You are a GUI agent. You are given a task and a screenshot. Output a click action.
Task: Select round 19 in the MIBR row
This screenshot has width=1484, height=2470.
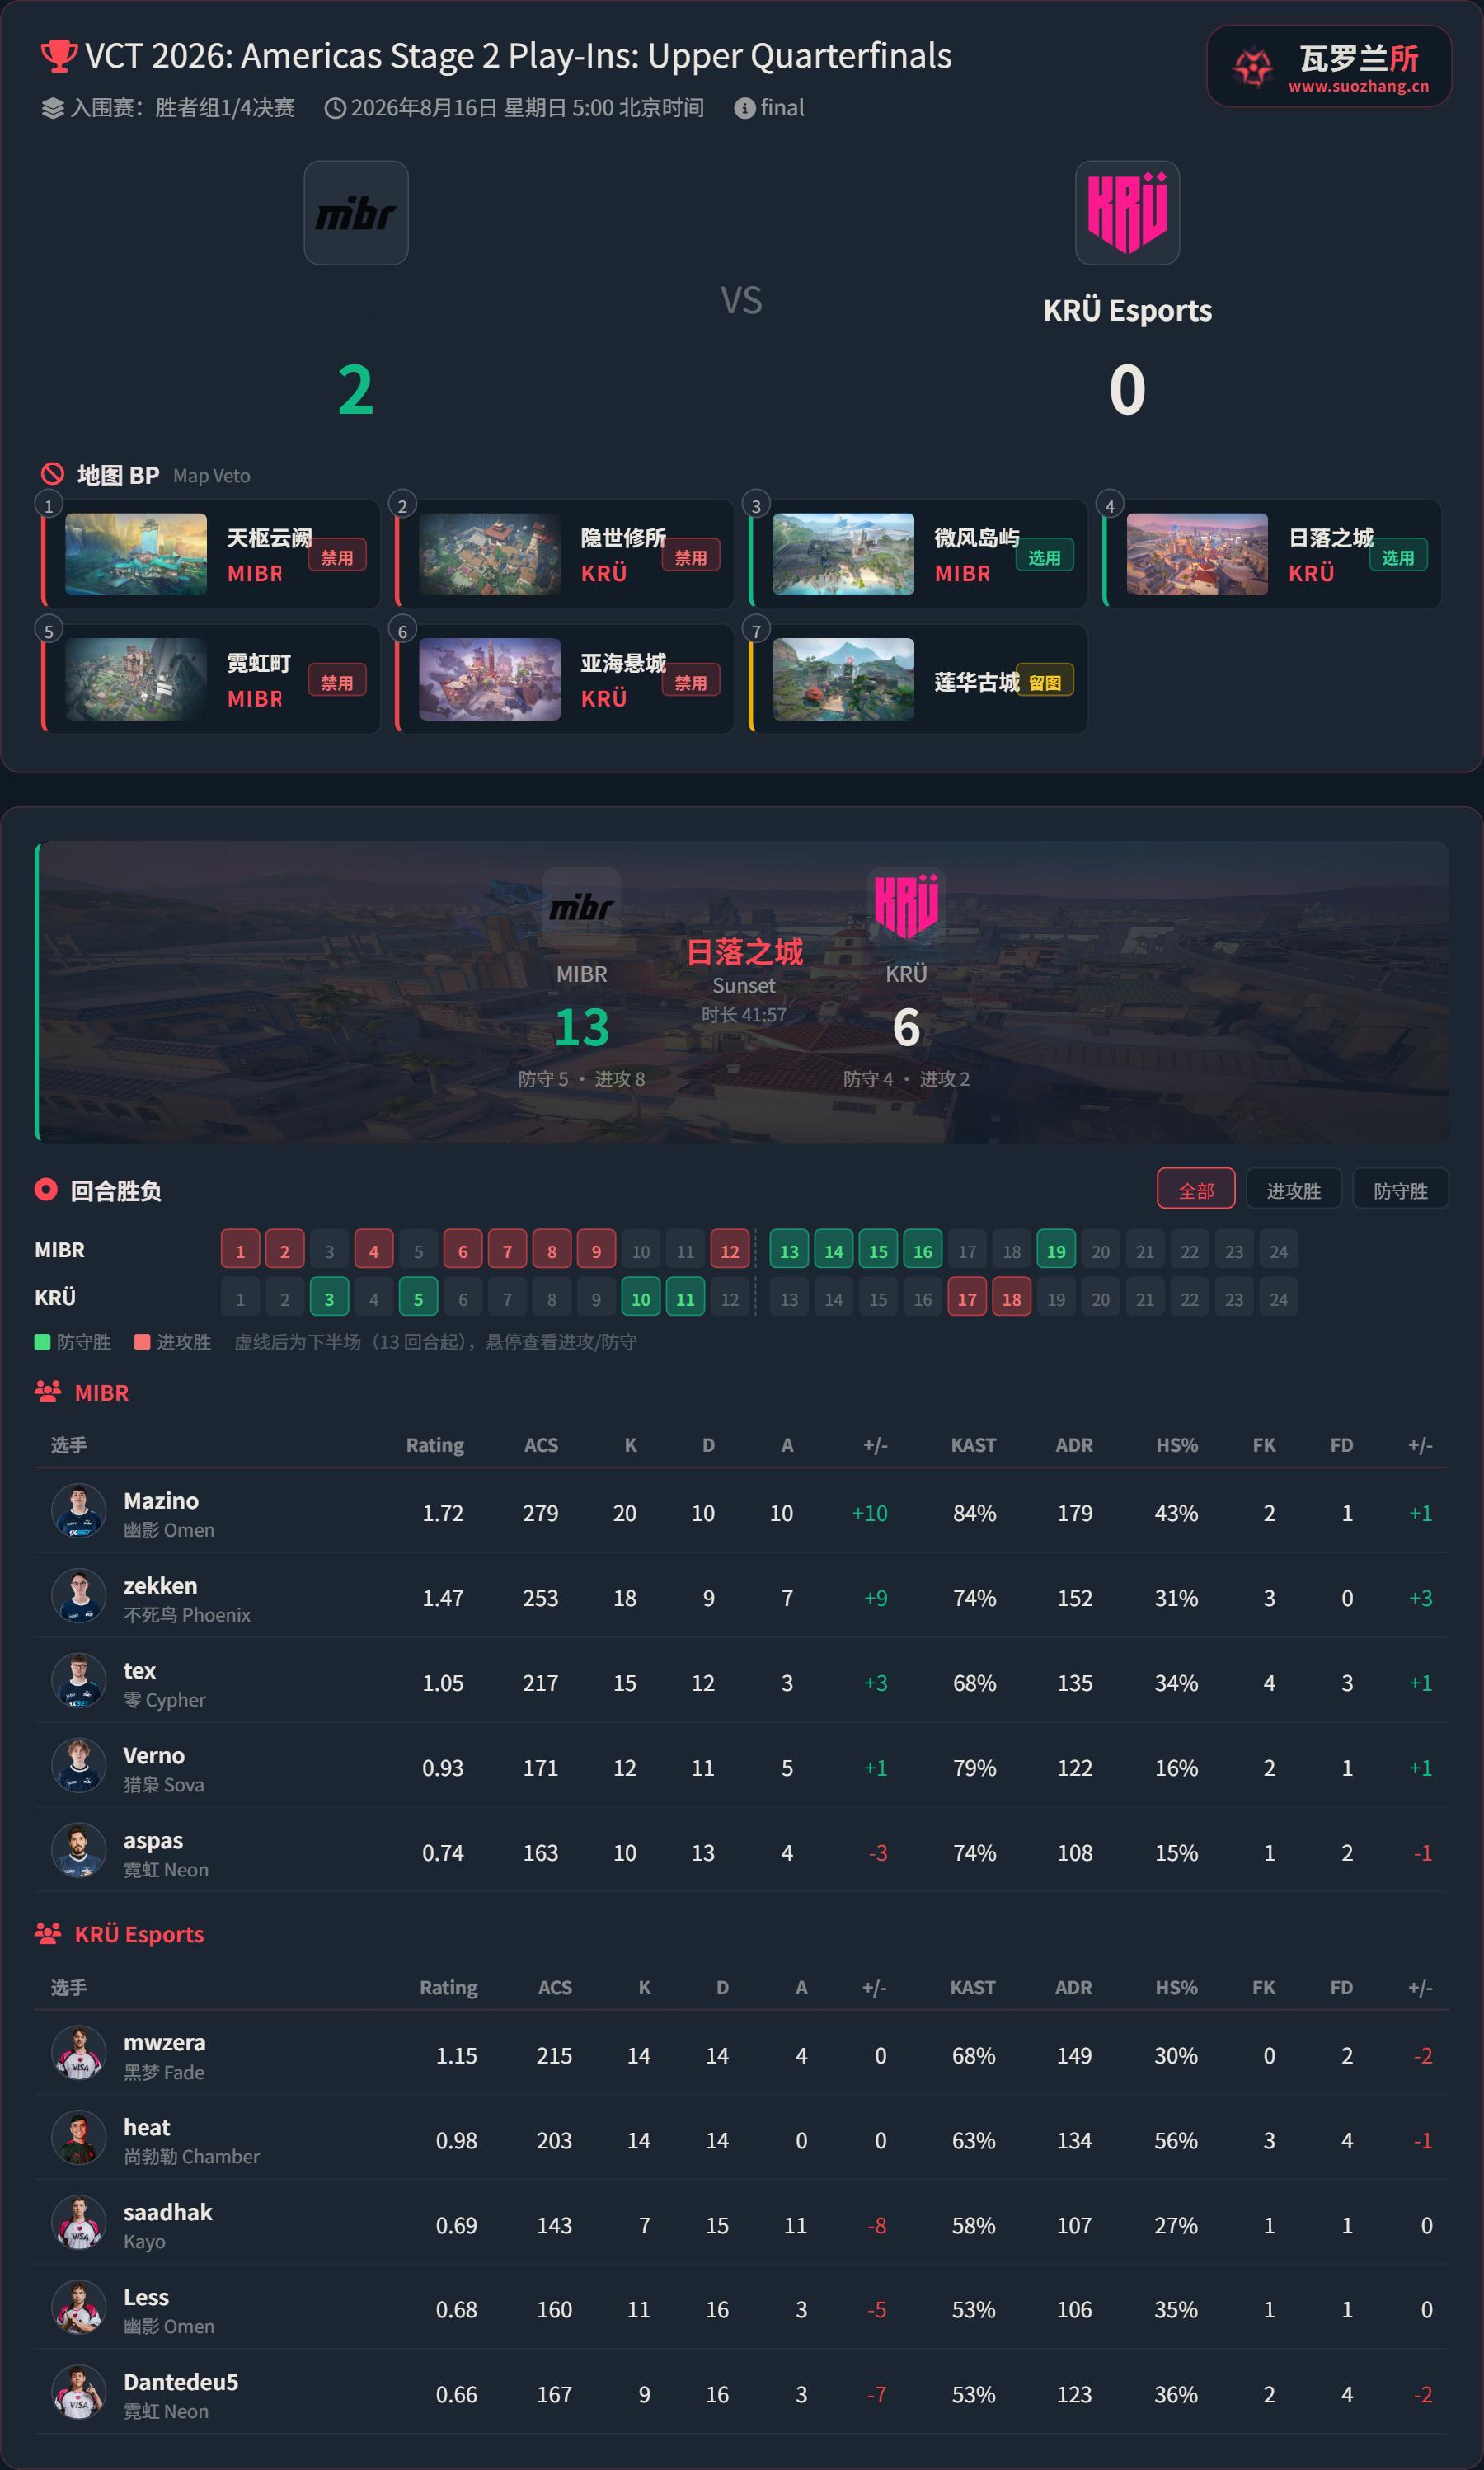[1056, 1250]
